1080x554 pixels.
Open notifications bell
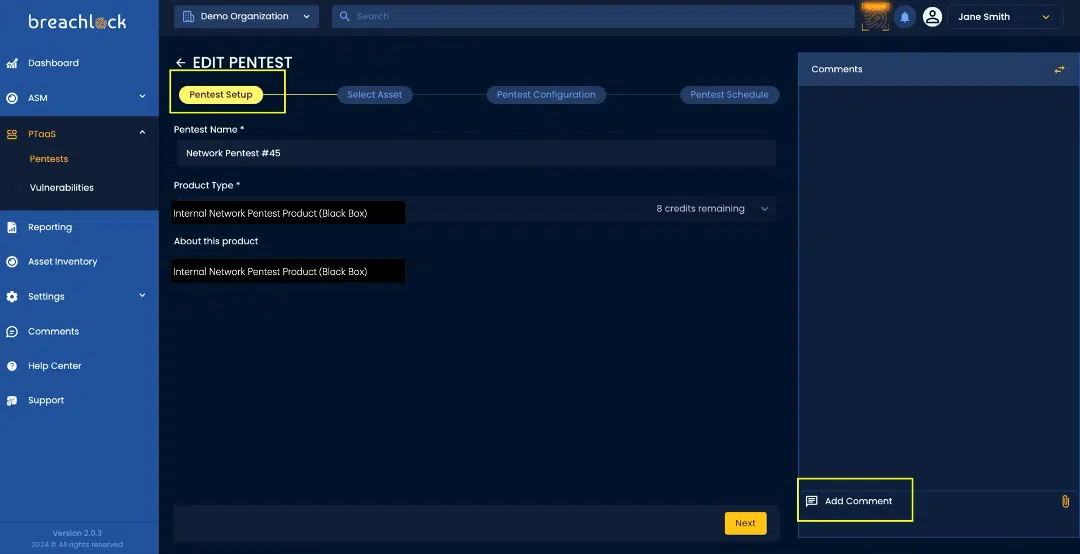[904, 17]
